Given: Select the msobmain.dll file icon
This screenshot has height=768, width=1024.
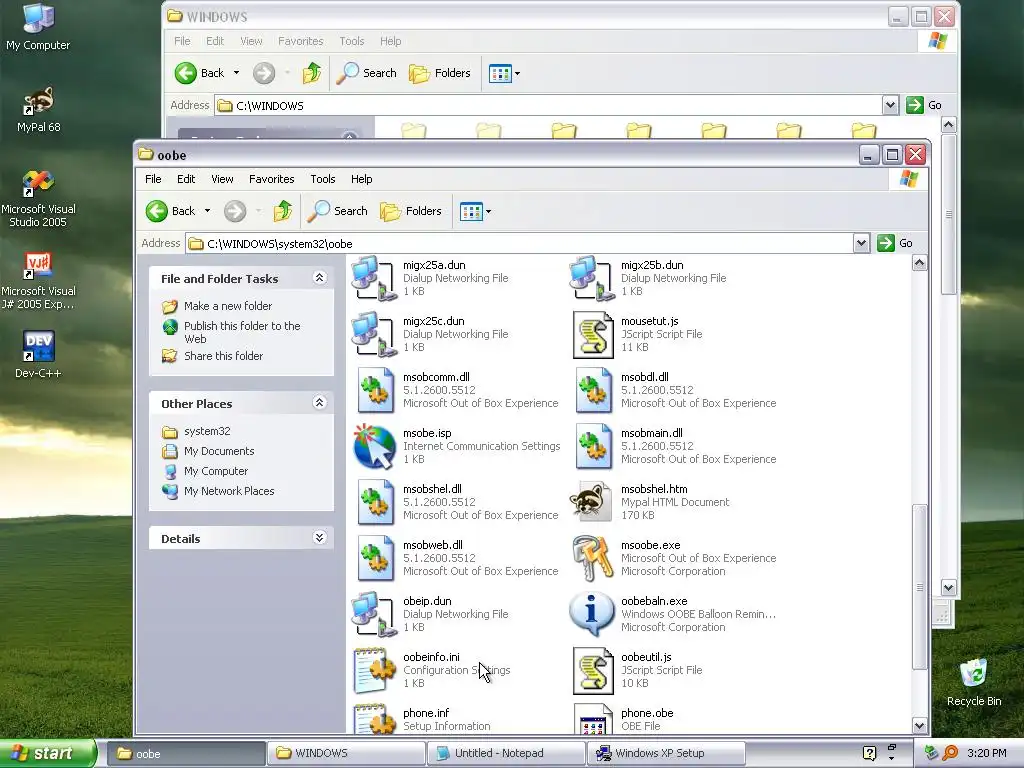Looking at the screenshot, I should tap(594, 447).
